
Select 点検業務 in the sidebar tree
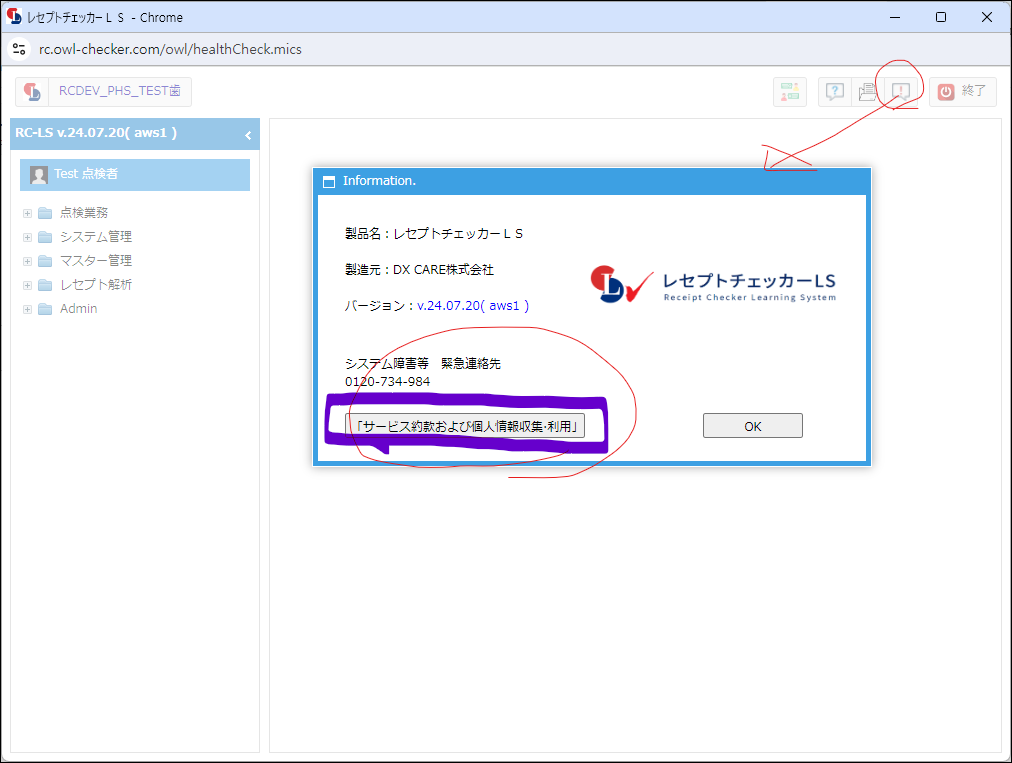[84, 212]
